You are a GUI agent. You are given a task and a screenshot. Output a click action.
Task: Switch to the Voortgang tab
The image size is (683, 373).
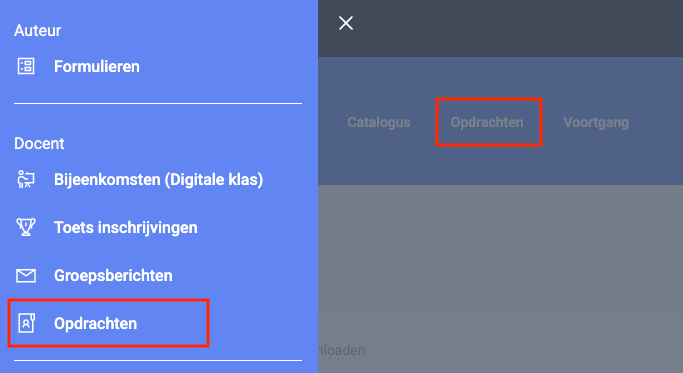(596, 122)
